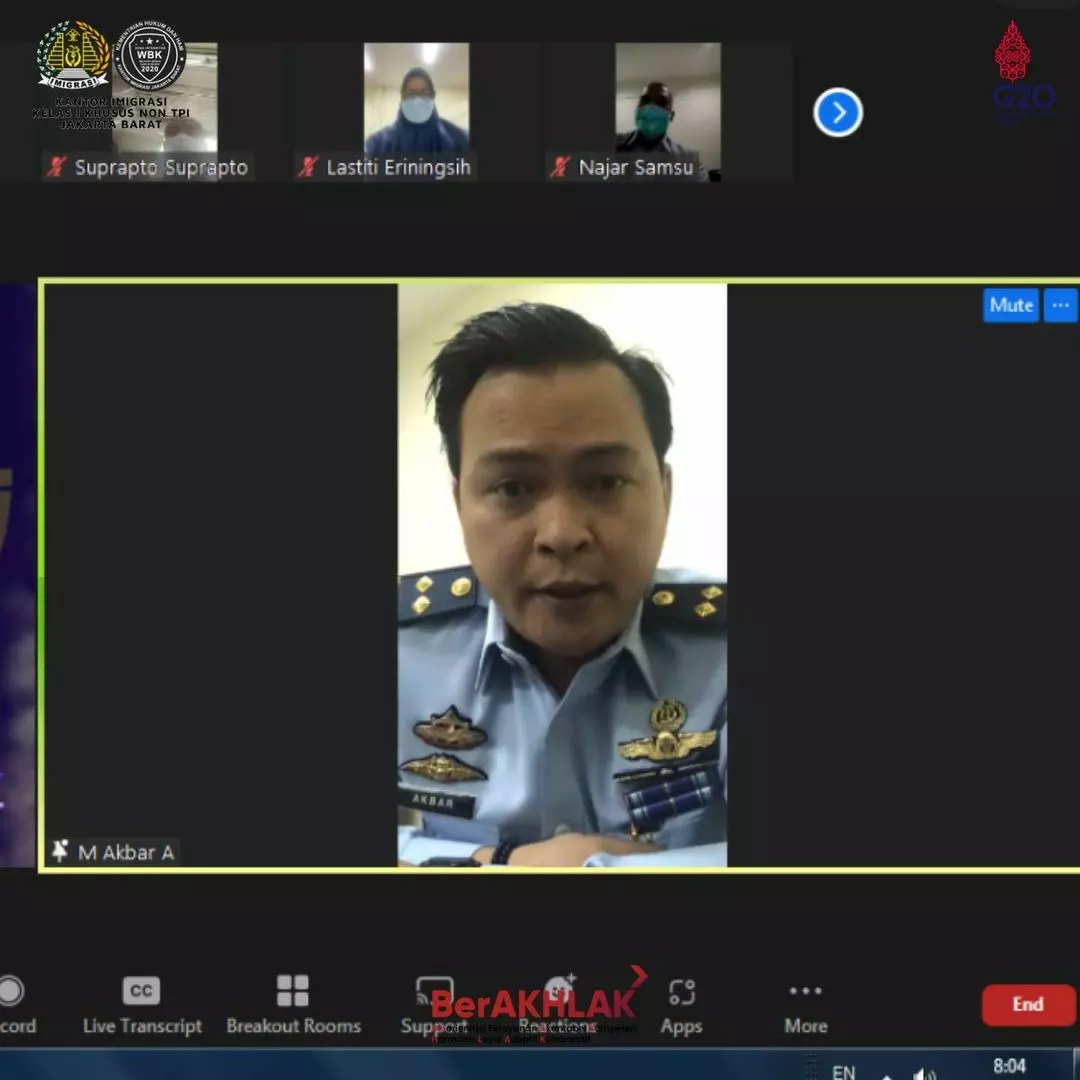Image resolution: width=1080 pixels, height=1080 pixels.
Task: Open the Reactions panel
Action: point(559,1005)
